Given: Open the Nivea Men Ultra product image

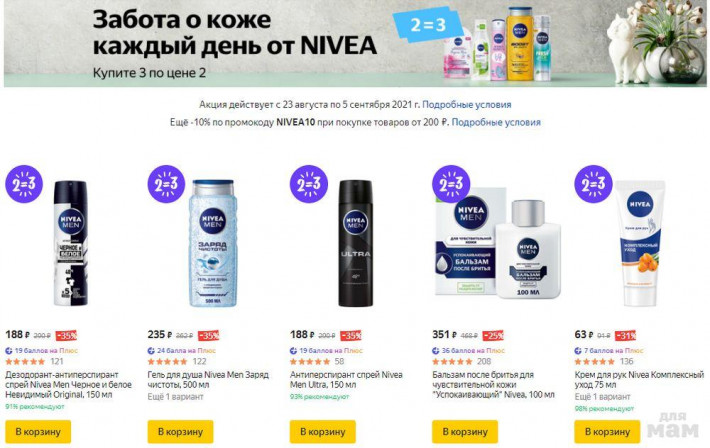Looking at the screenshot, I should pos(356,243).
